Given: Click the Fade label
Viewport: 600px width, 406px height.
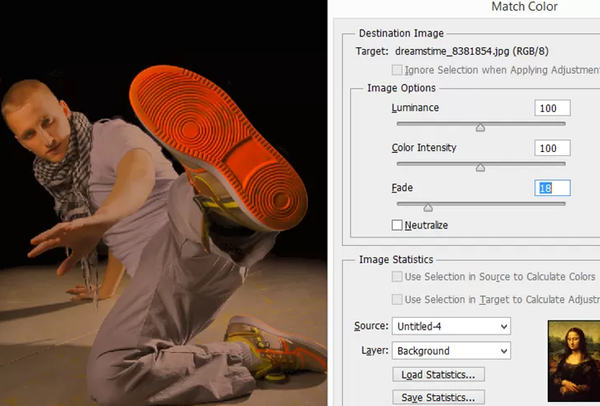Looking at the screenshot, I should point(402,188).
